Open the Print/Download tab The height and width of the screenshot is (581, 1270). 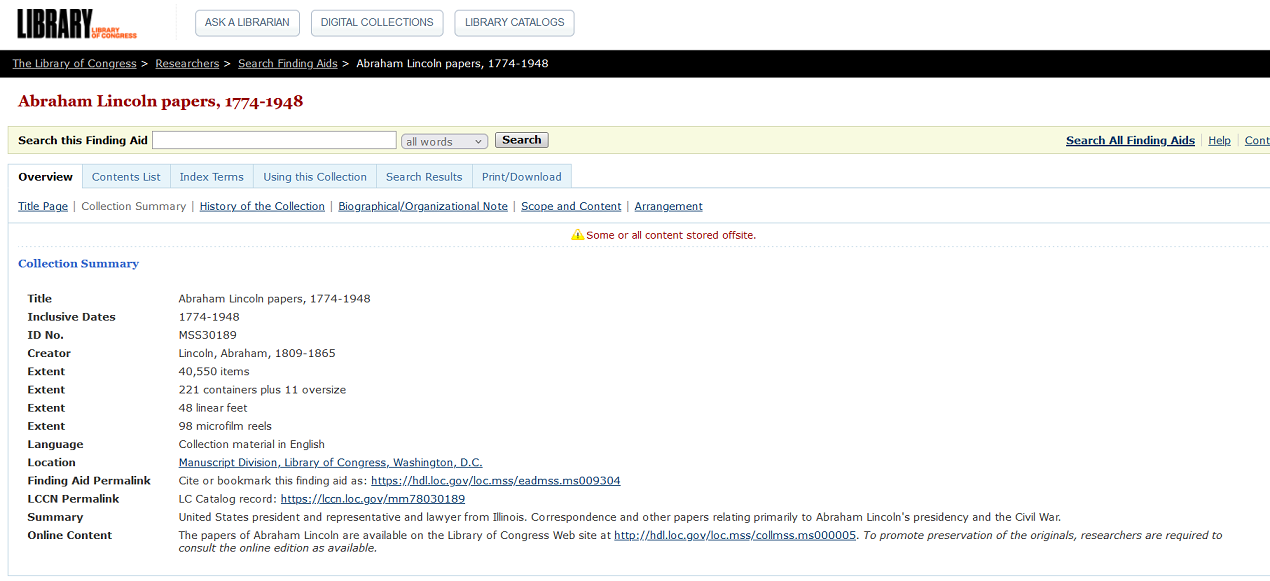click(521, 177)
